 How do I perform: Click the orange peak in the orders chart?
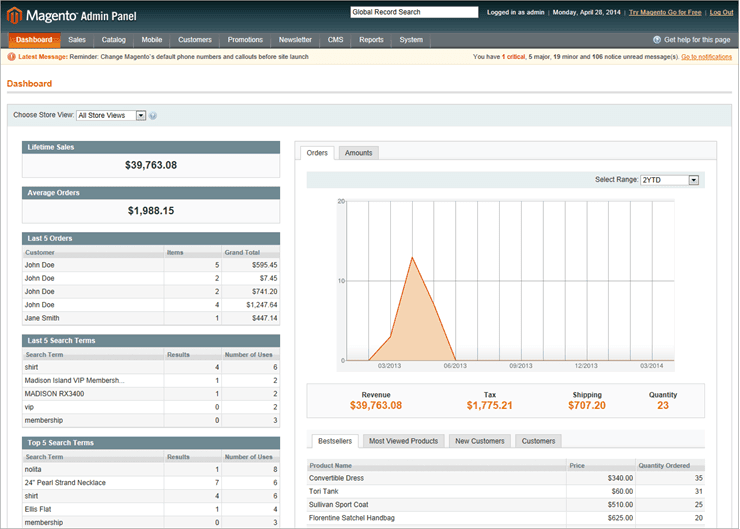(412, 258)
